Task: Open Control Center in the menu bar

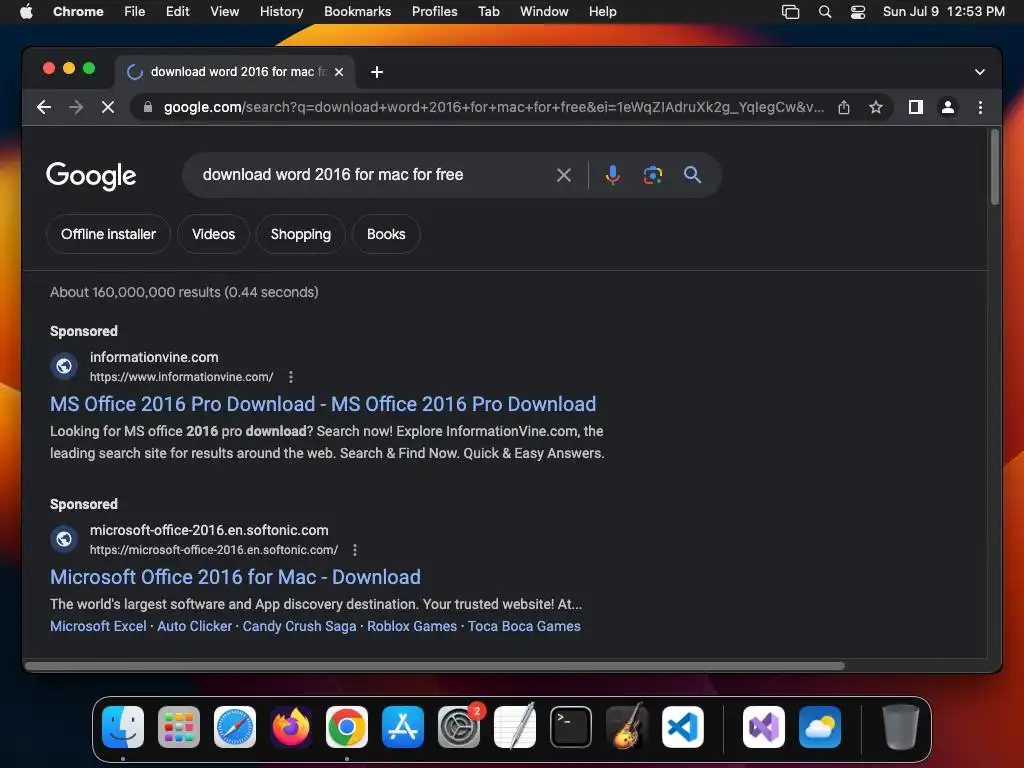Action: click(857, 12)
